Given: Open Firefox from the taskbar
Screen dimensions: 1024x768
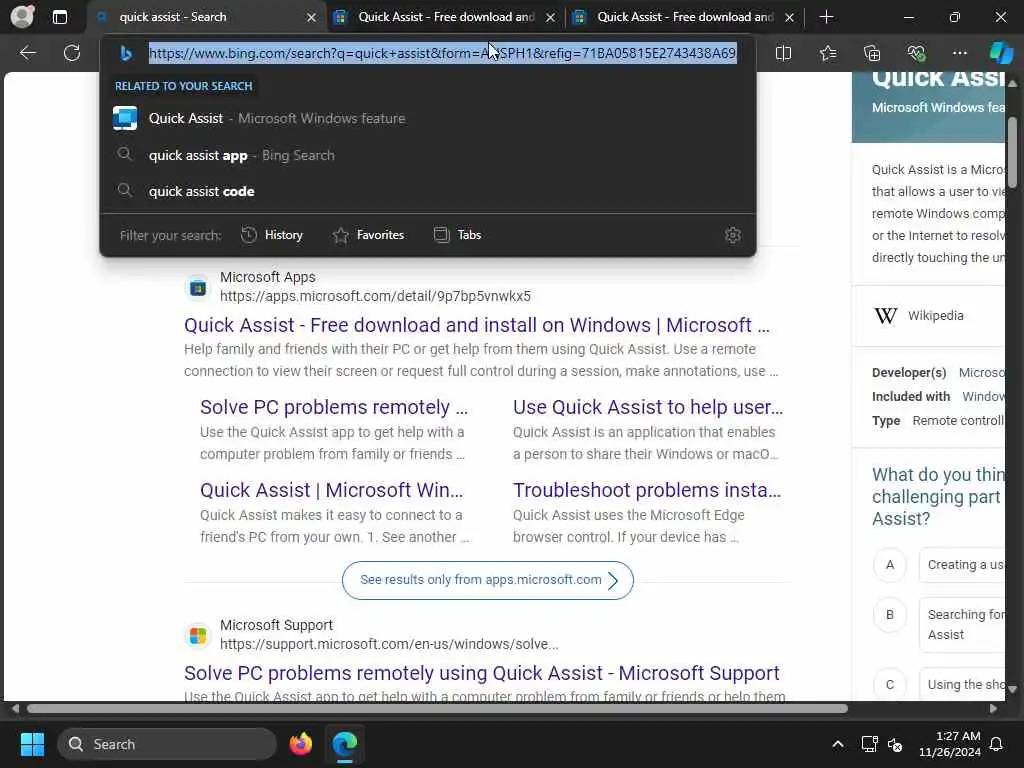Looking at the screenshot, I should [x=300, y=744].
